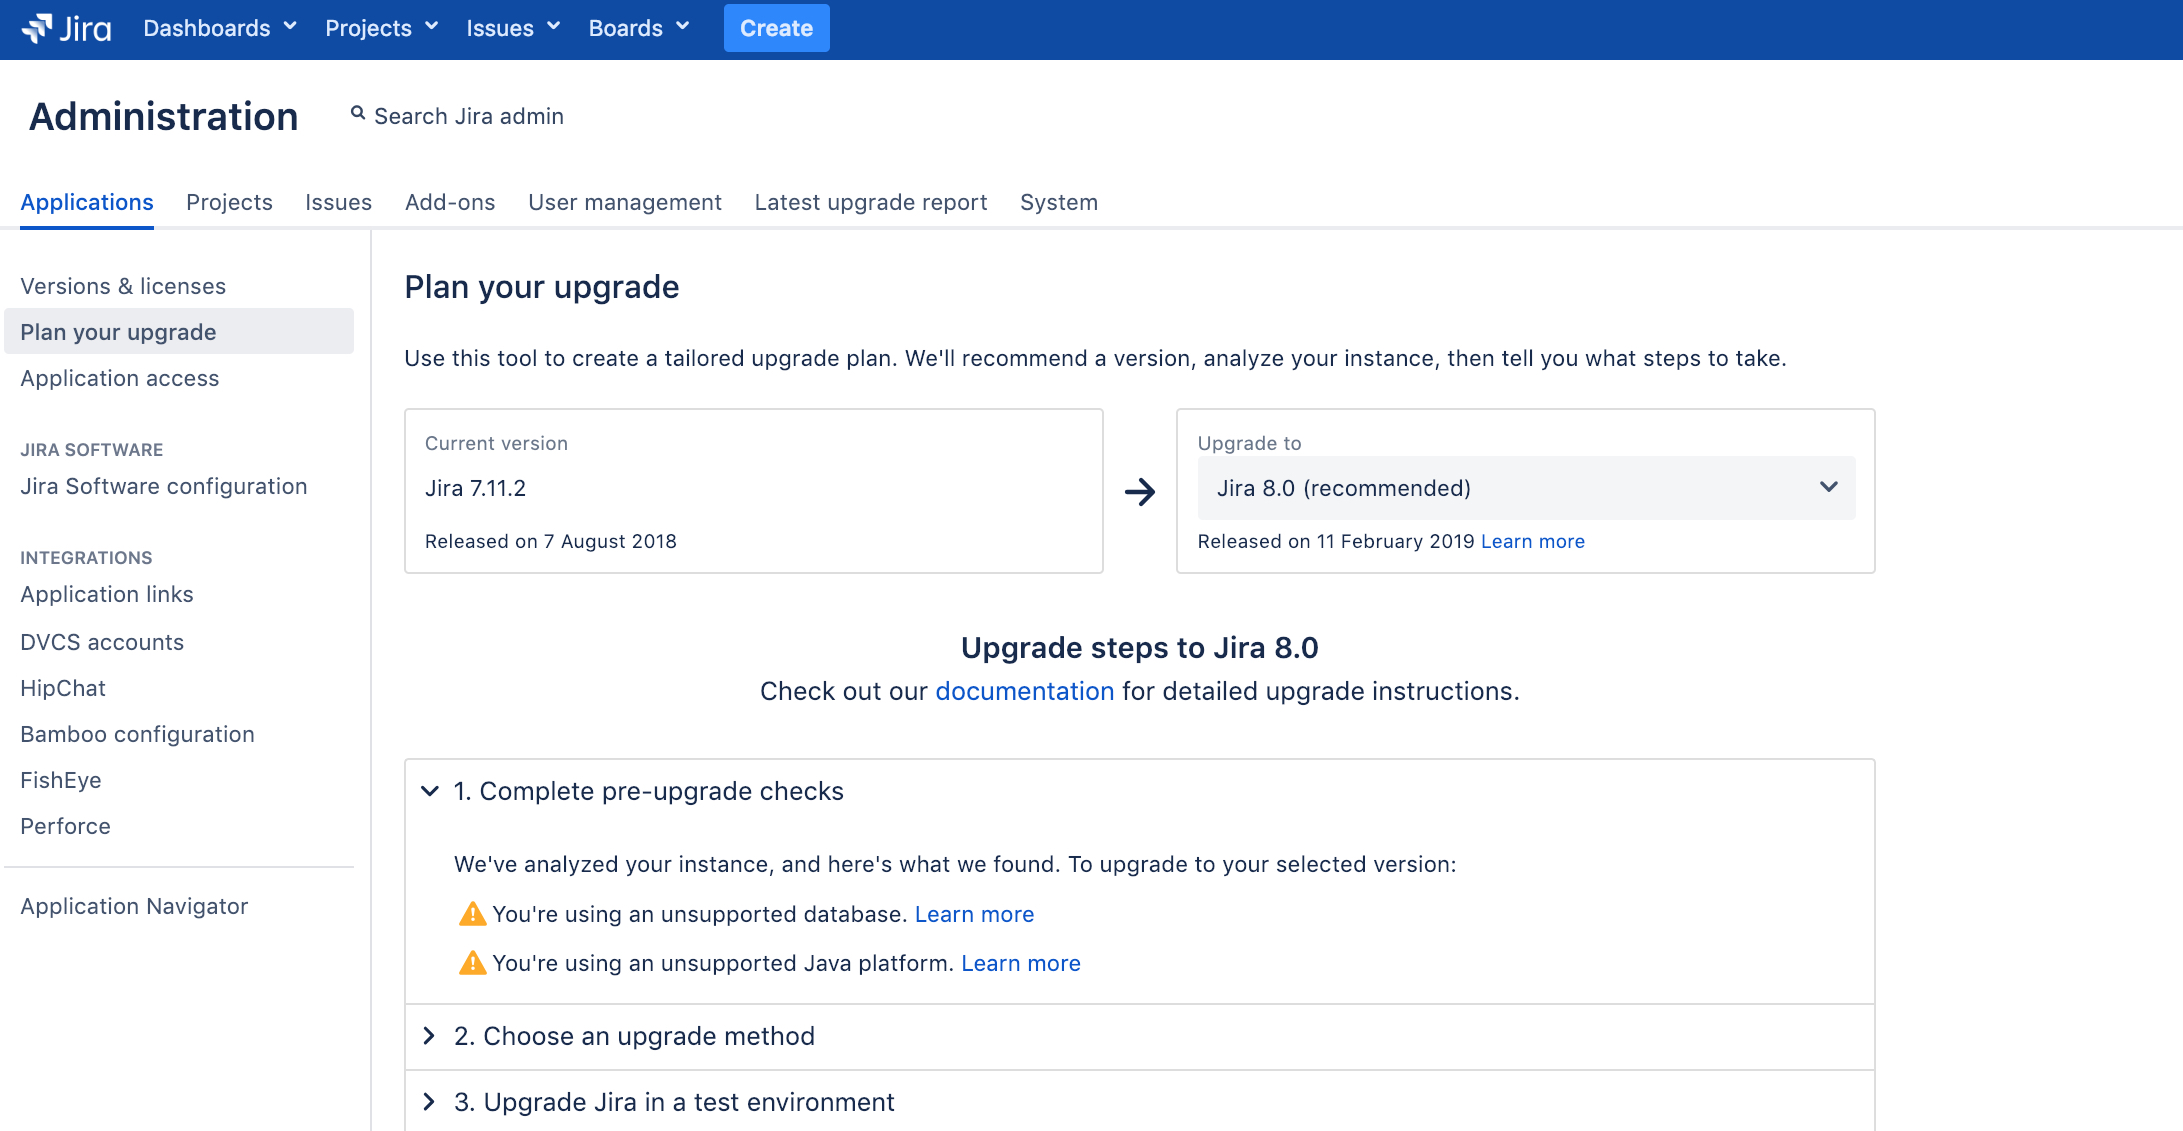Open Perforce integration
The height and width of the screenshot is (1131, 2183).
66,826
